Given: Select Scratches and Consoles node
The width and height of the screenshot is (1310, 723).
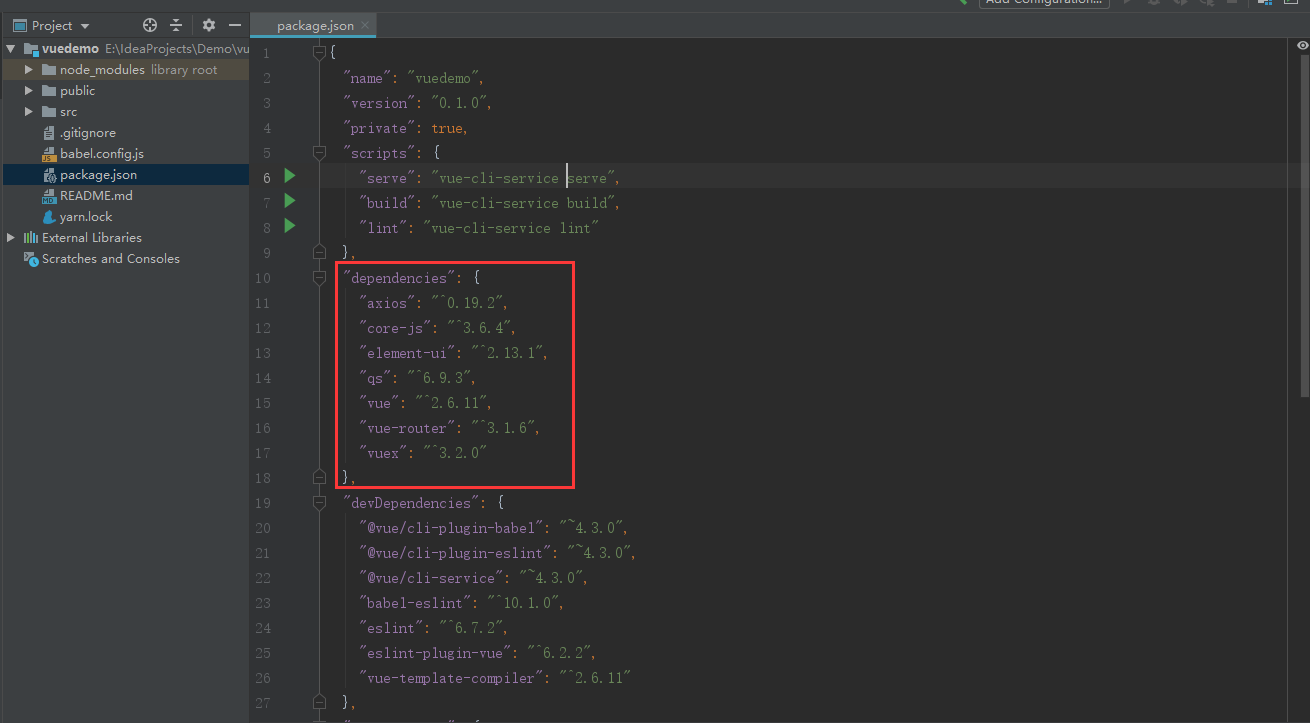Looking at the screenshot, I should point(110,259).
